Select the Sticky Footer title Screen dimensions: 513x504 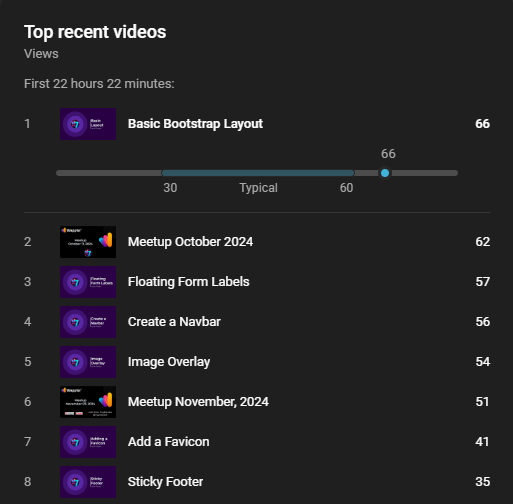pyautogui.click(x=165, y=482)
